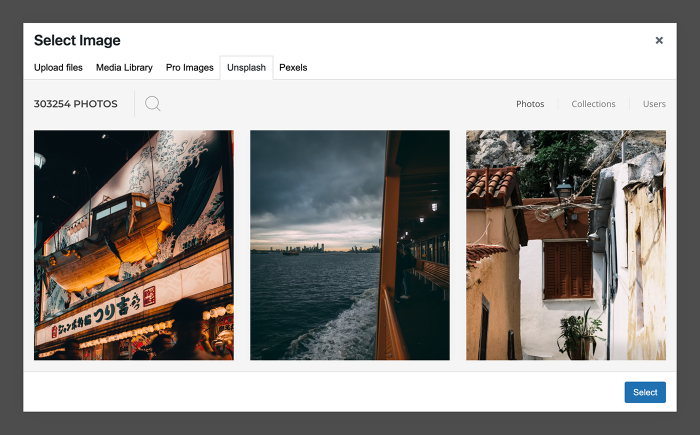
Task: Select the Unsplash tab
Action: pos(246,67)
